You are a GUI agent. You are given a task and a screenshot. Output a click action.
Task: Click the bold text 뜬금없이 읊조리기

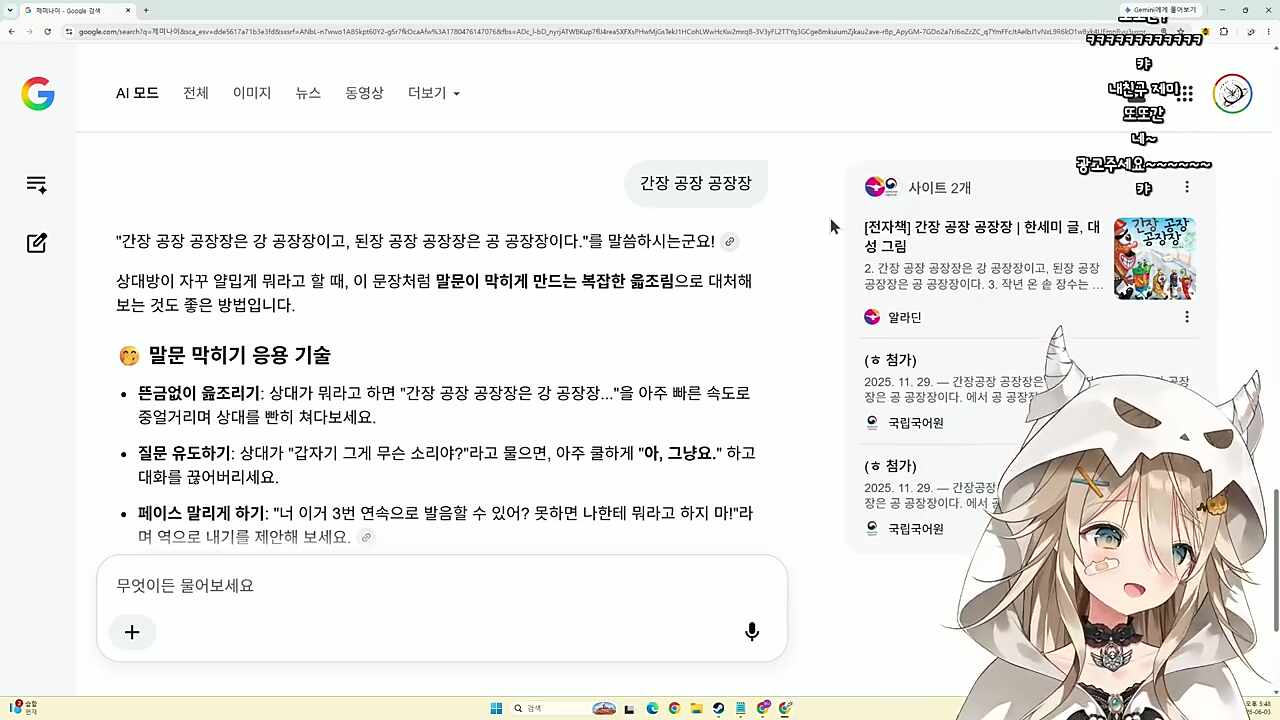(x=198, y=393)
